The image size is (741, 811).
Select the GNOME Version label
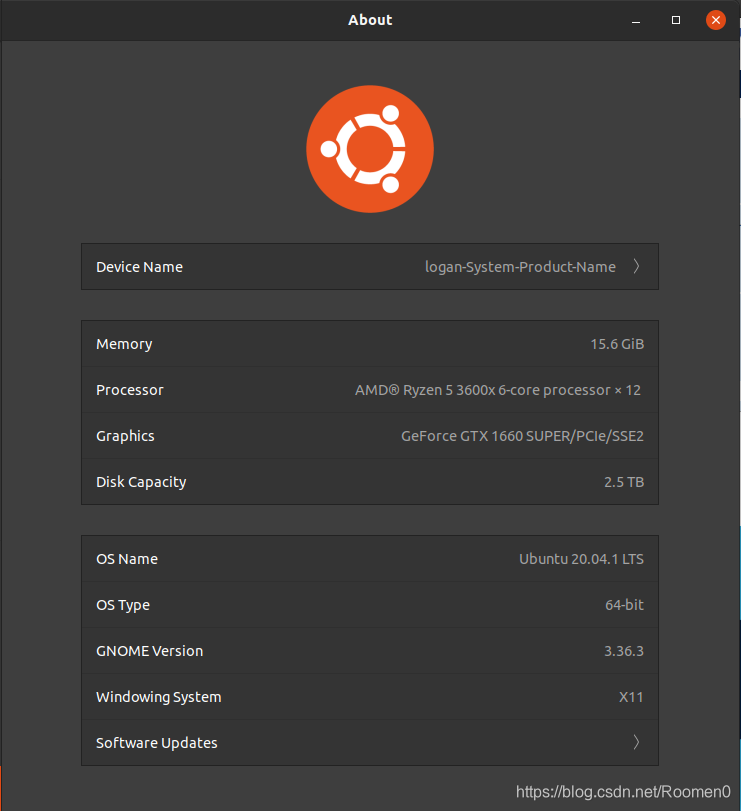[x=149, y=651]
